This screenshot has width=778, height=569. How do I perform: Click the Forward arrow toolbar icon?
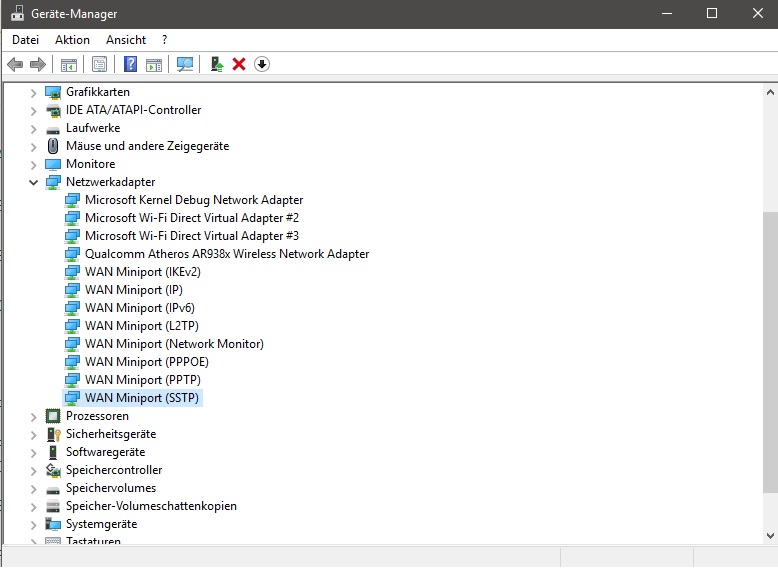point(38,64)
